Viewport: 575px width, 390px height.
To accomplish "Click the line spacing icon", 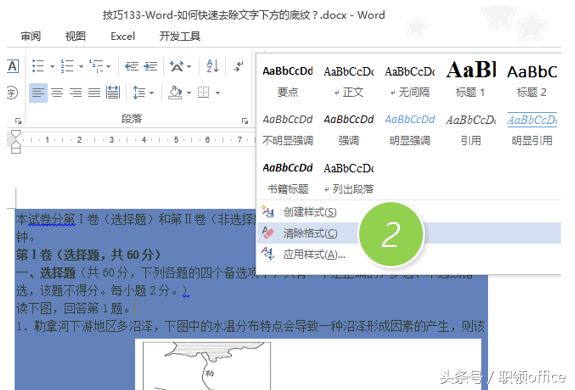I will (139, 92).
